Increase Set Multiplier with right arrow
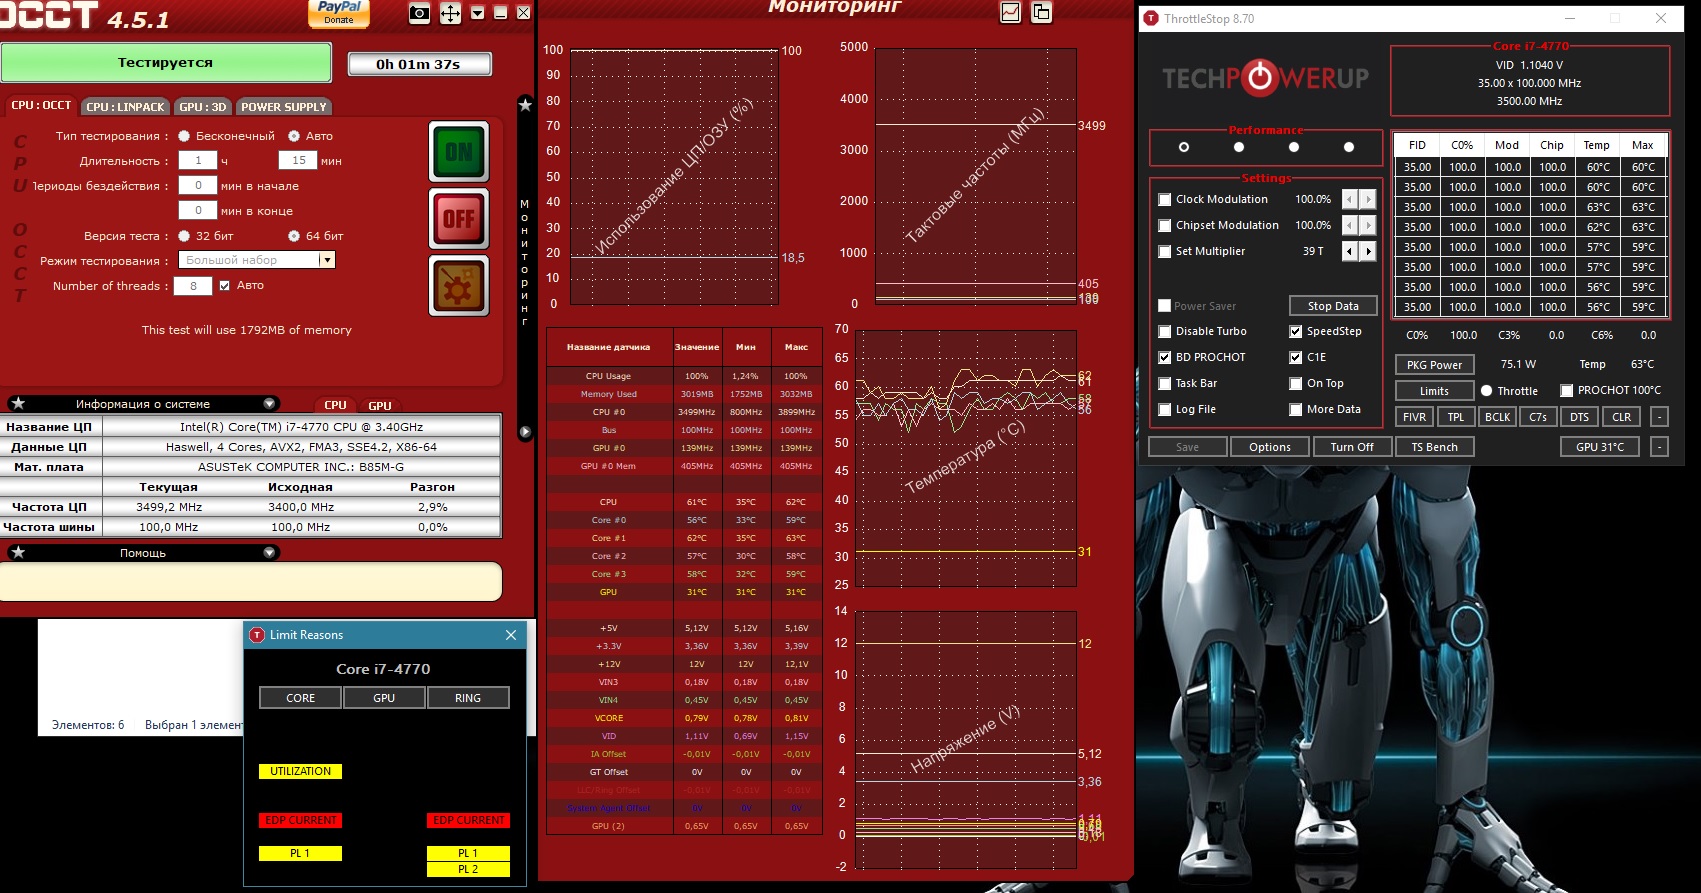The height and width of the screenshot is (893, 1701). point(1368,251)
